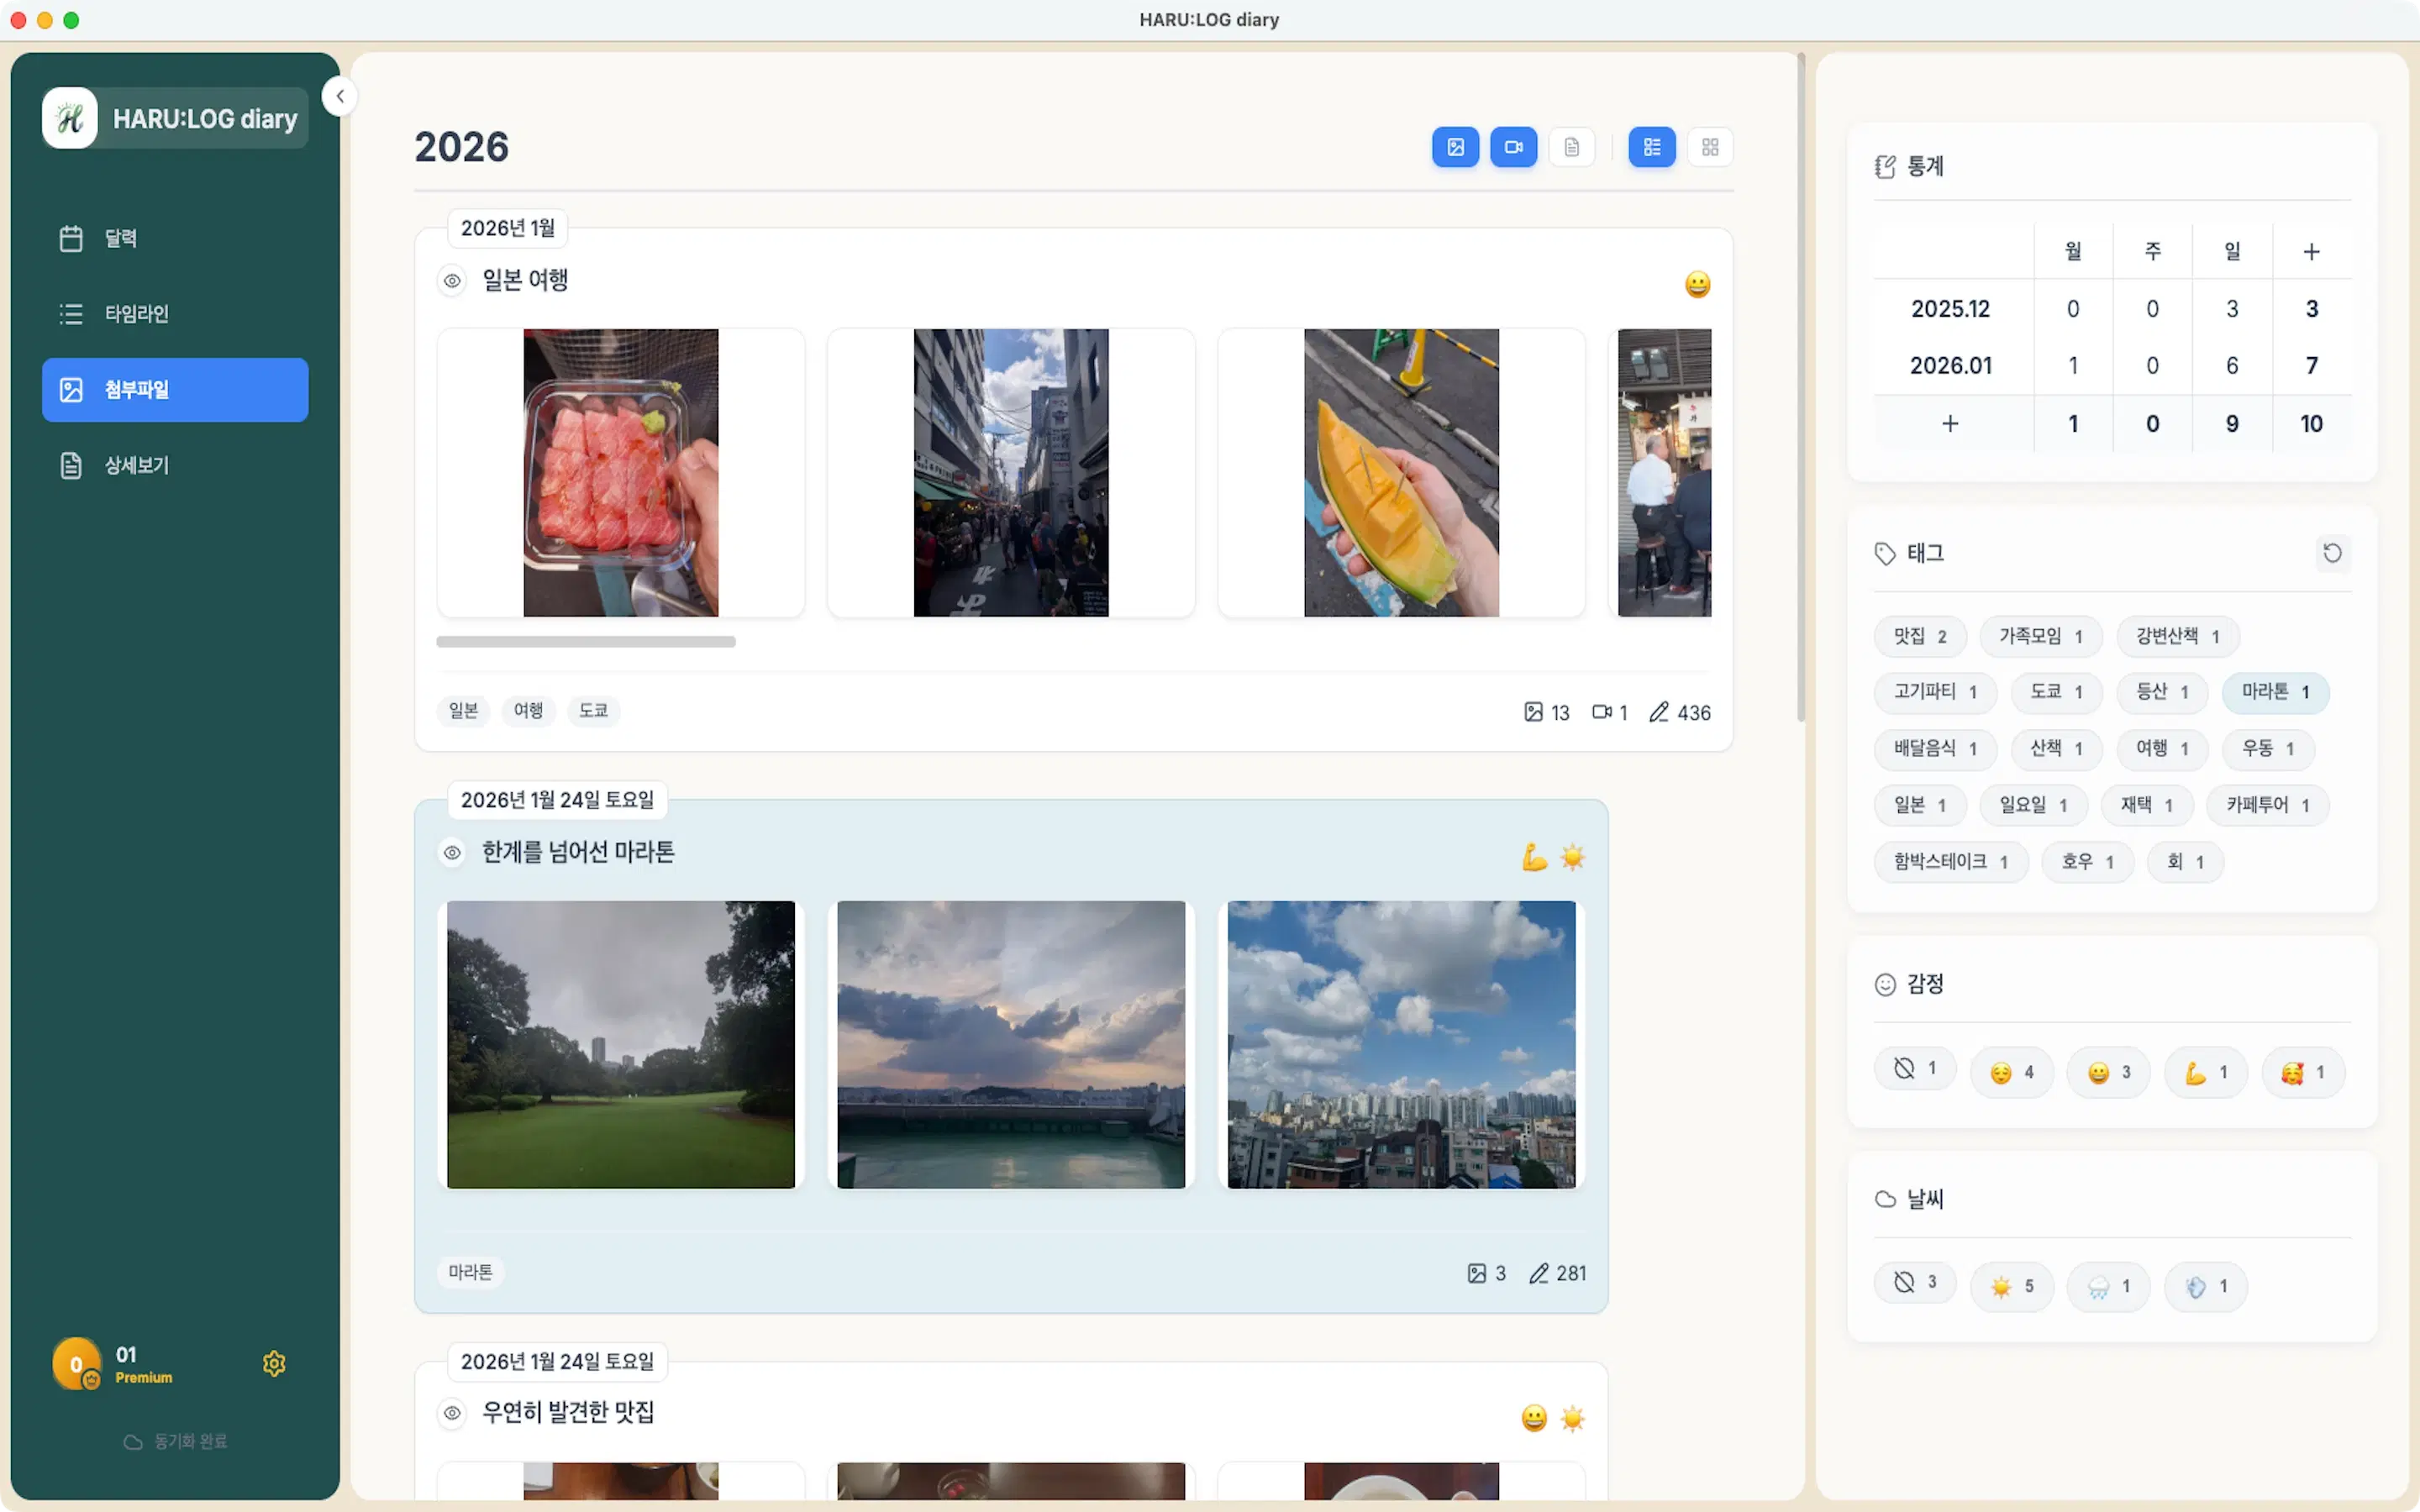2420x1512 pixels.
Task: Collapse the sidebar with the chevron button
Action: (340, 97)
